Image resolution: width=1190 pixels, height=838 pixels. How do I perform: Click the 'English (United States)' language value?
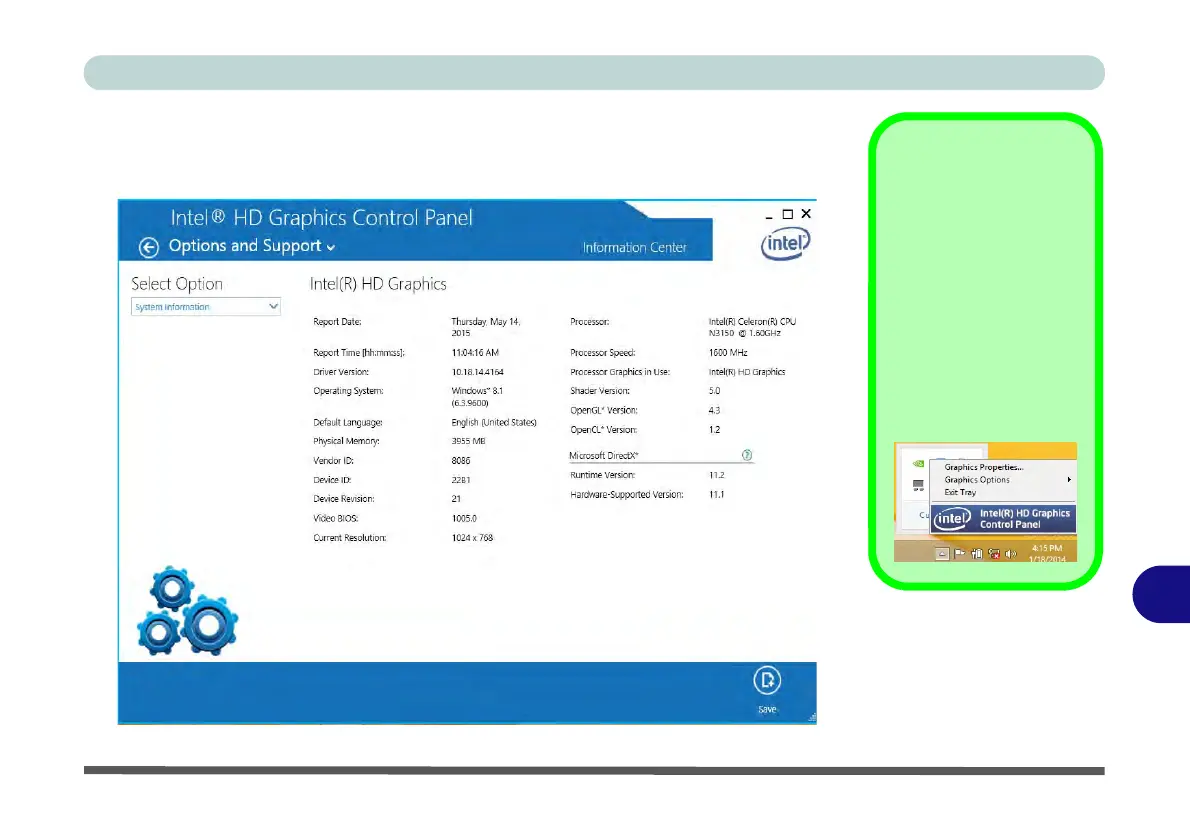(494, 423)
